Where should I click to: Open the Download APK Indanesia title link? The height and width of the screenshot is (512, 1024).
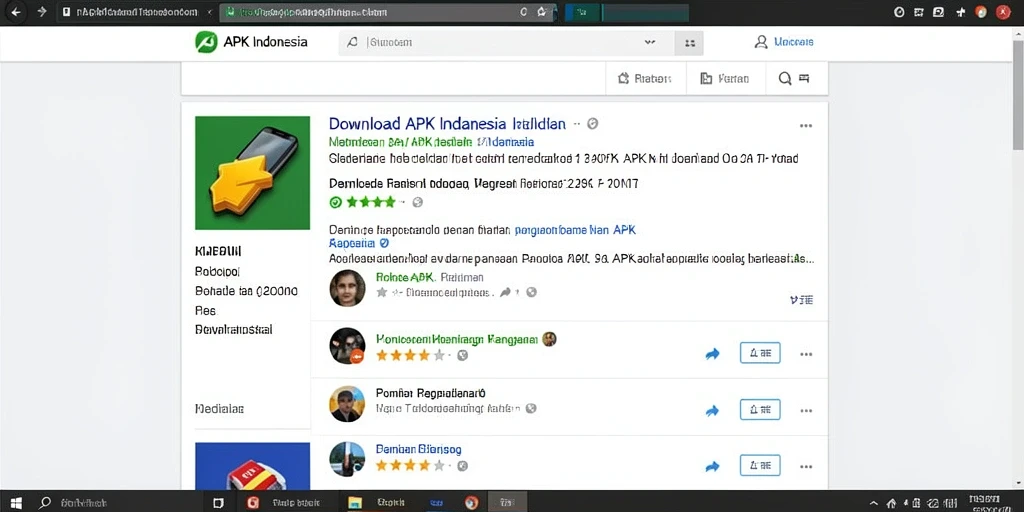coord(447,123)
